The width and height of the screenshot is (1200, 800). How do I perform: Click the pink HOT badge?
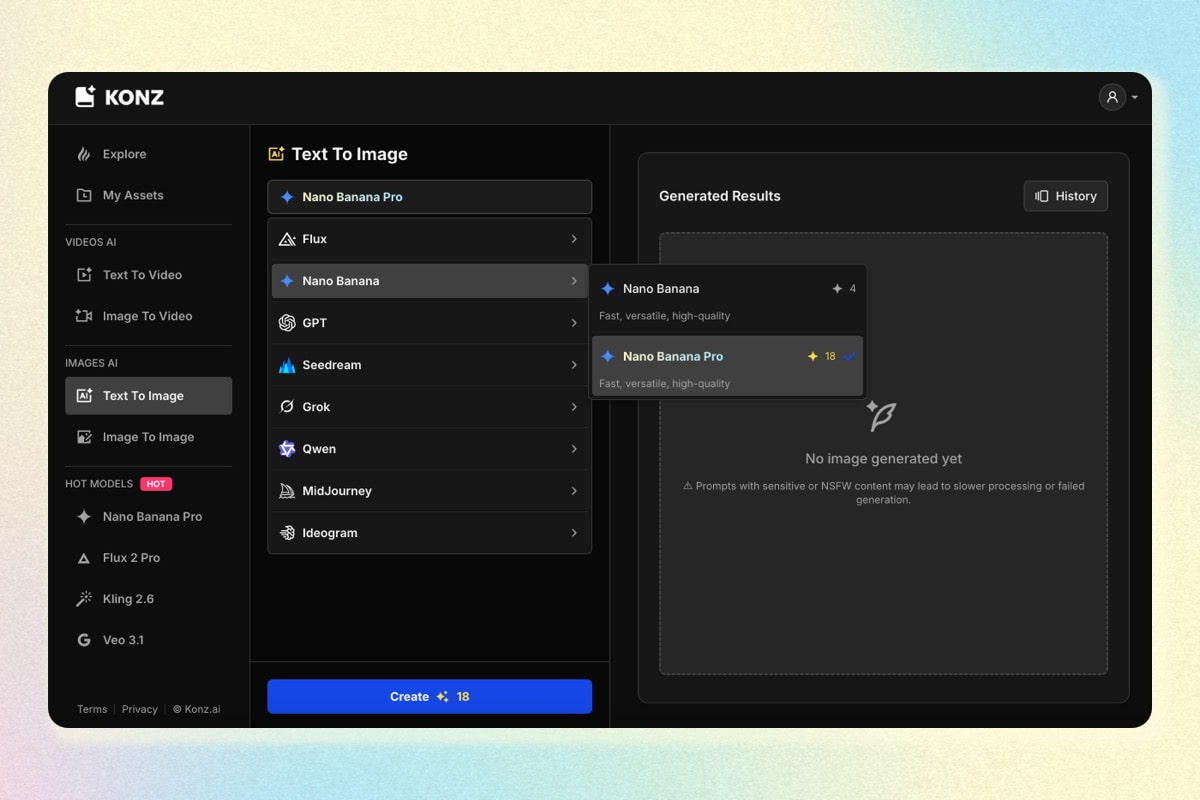(156, 484)
